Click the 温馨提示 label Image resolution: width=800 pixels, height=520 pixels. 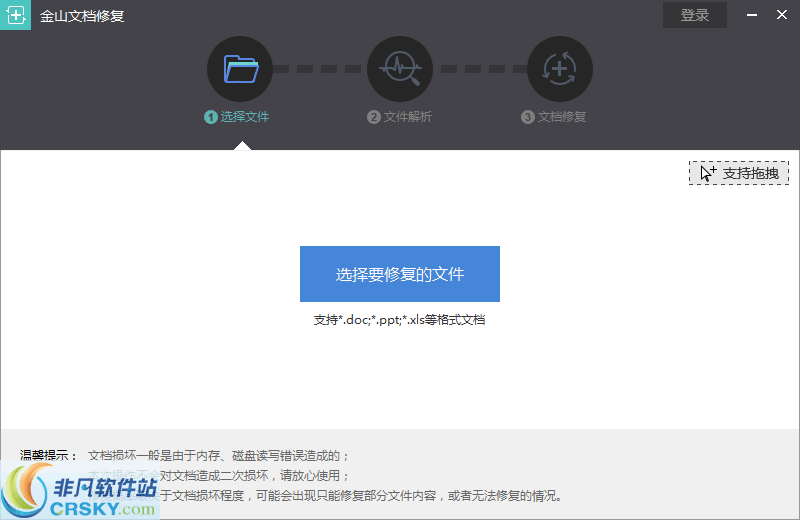(x=48, y=455)
